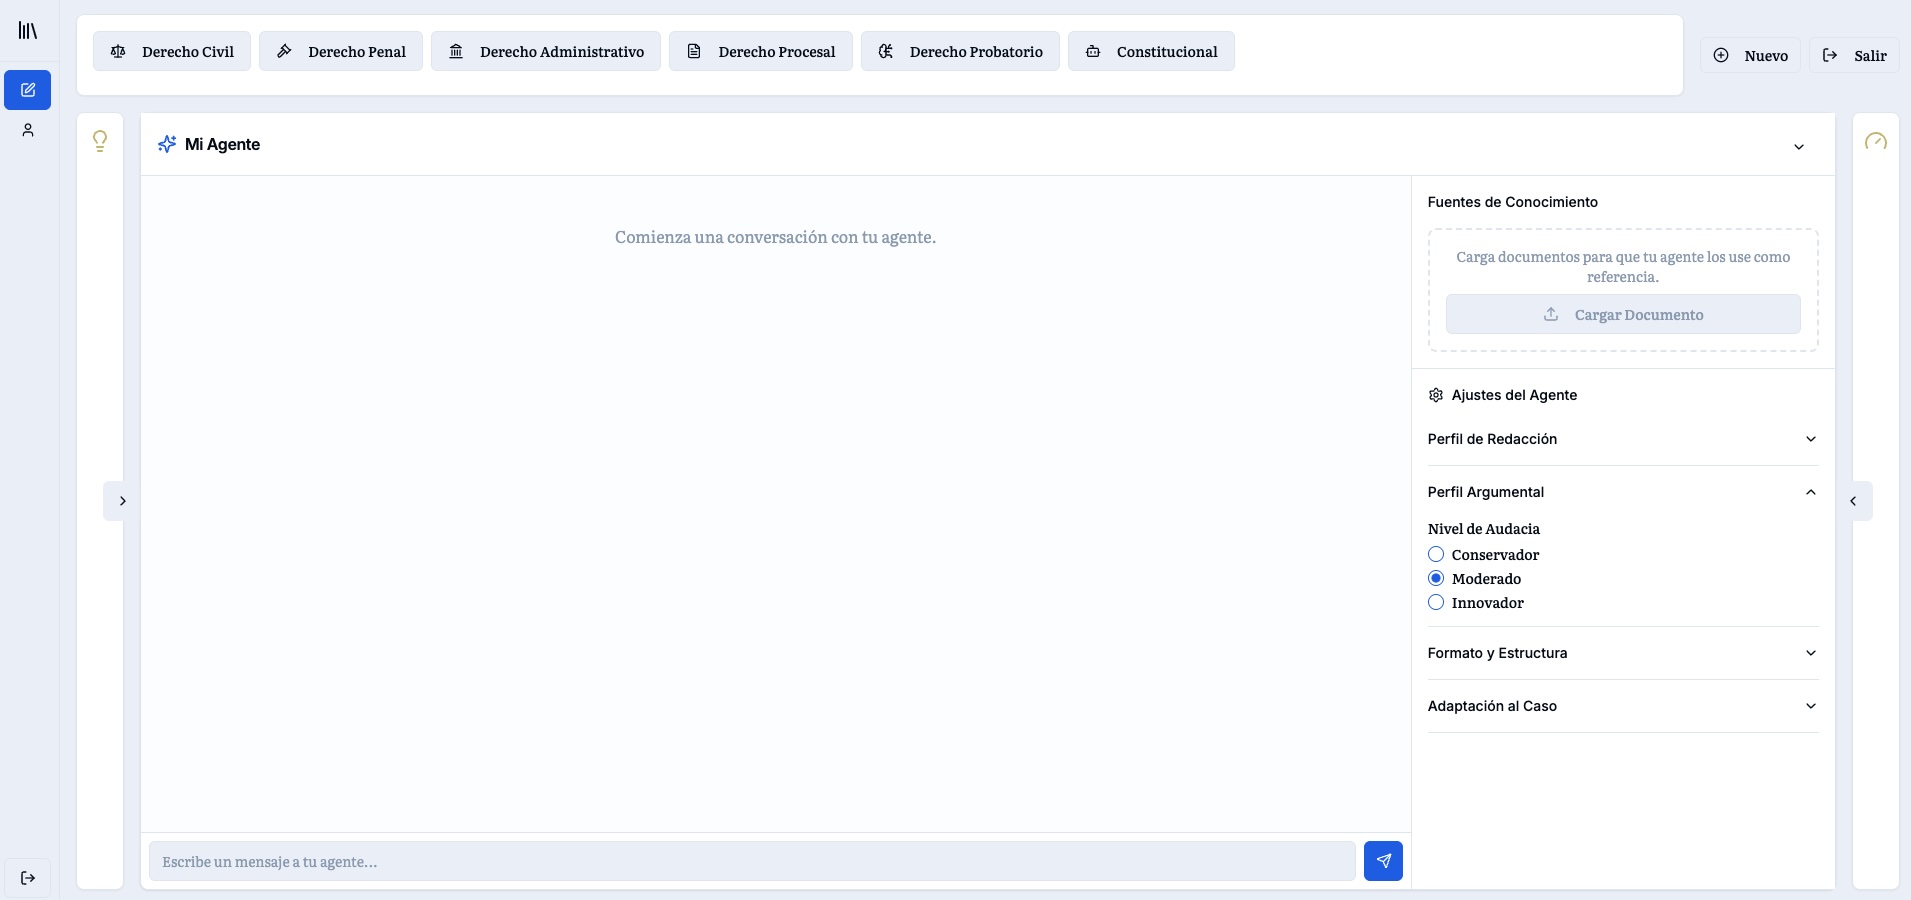Expand the Formato y Estructura section
The image size is (1911, 900).
1621,652
